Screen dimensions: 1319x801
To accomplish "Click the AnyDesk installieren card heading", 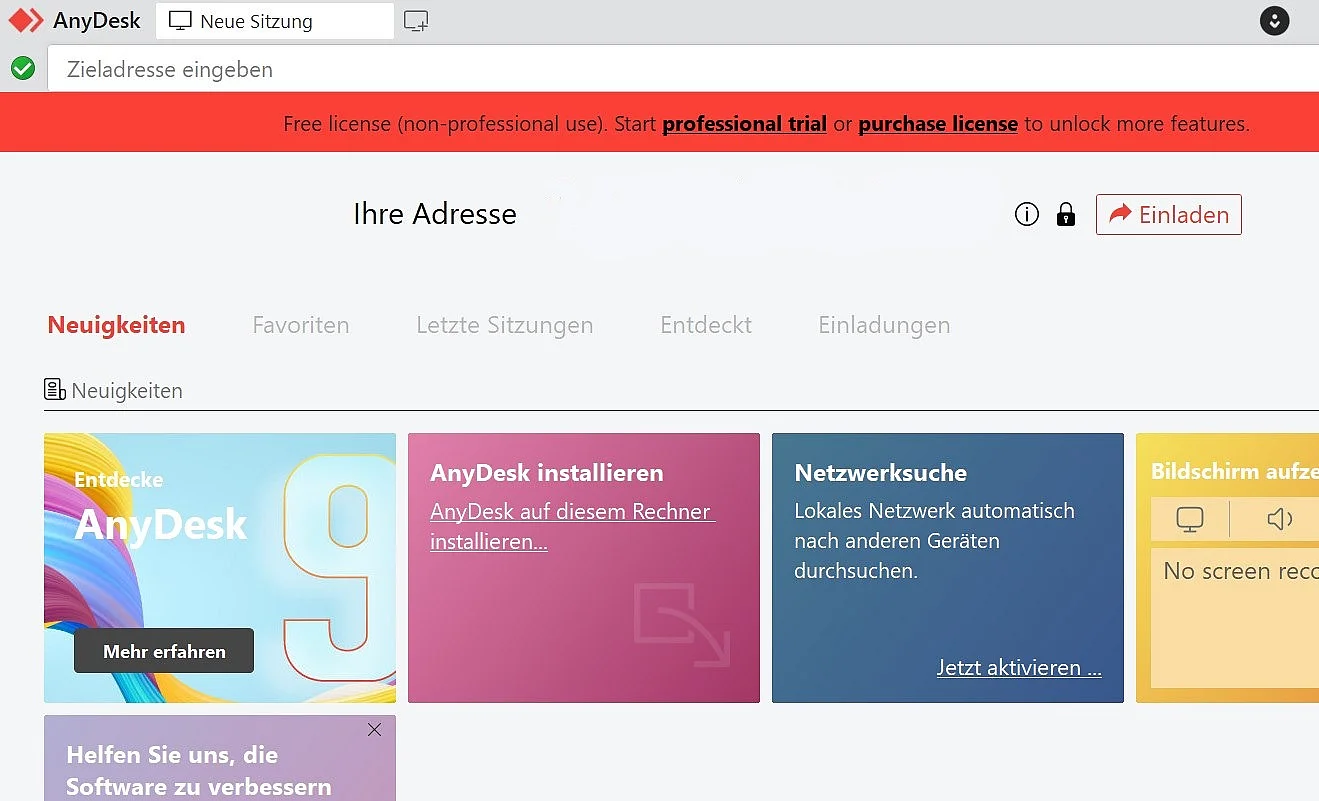I will click(x=547, y=473).
